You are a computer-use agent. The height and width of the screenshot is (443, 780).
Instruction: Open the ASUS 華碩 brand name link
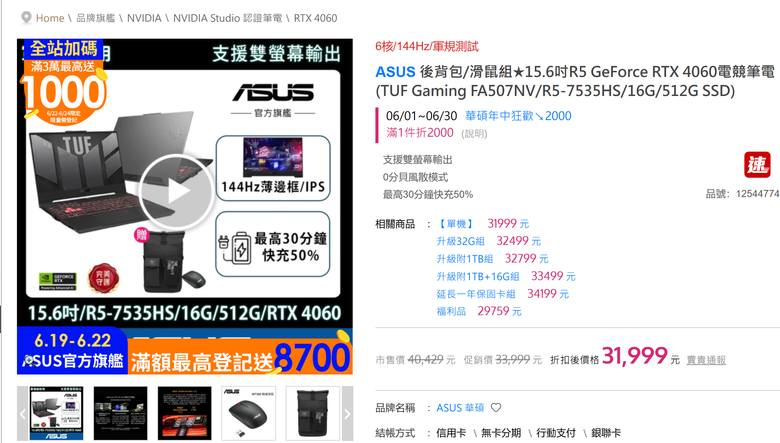[460, 408]
